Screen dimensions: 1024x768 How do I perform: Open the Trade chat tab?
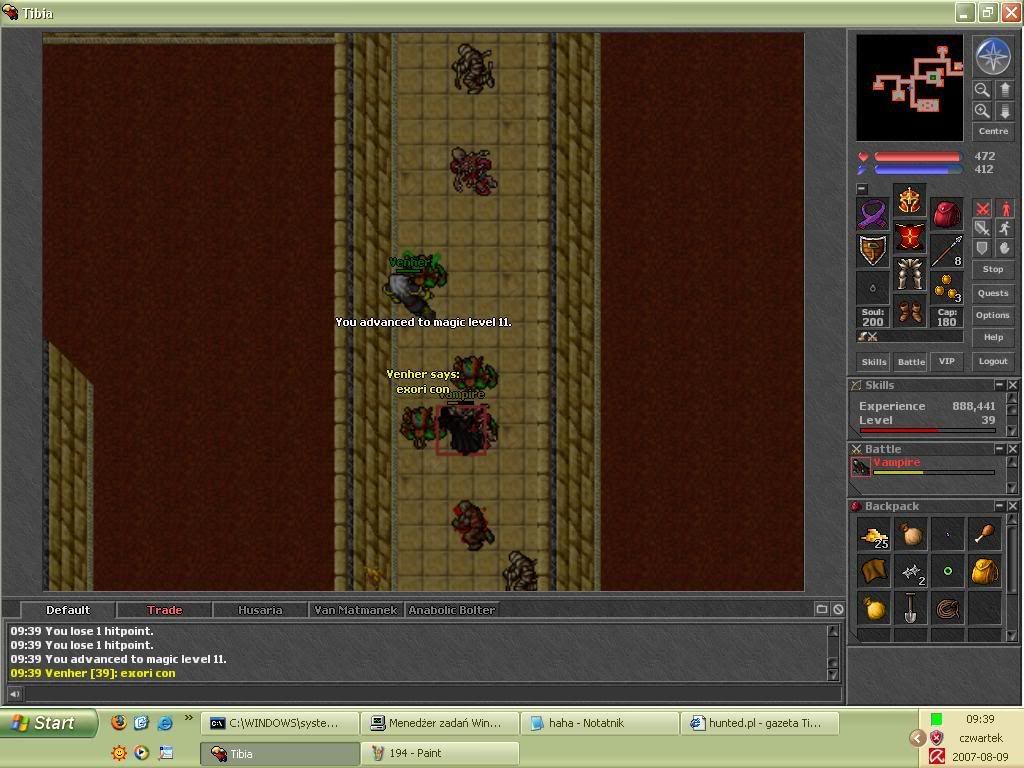click(x=164, y=610)
